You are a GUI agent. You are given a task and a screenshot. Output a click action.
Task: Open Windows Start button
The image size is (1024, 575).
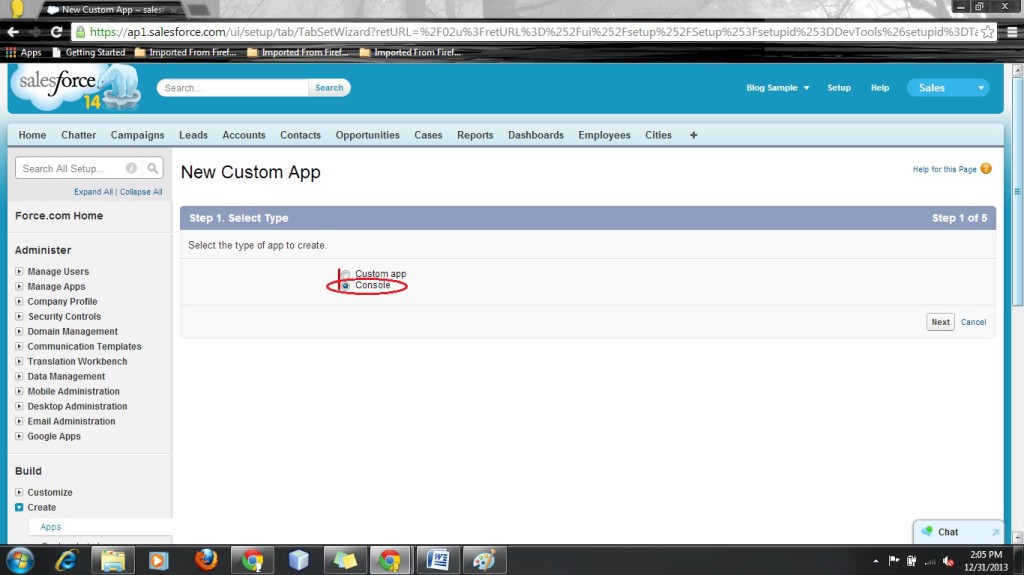tap(20, 561)
